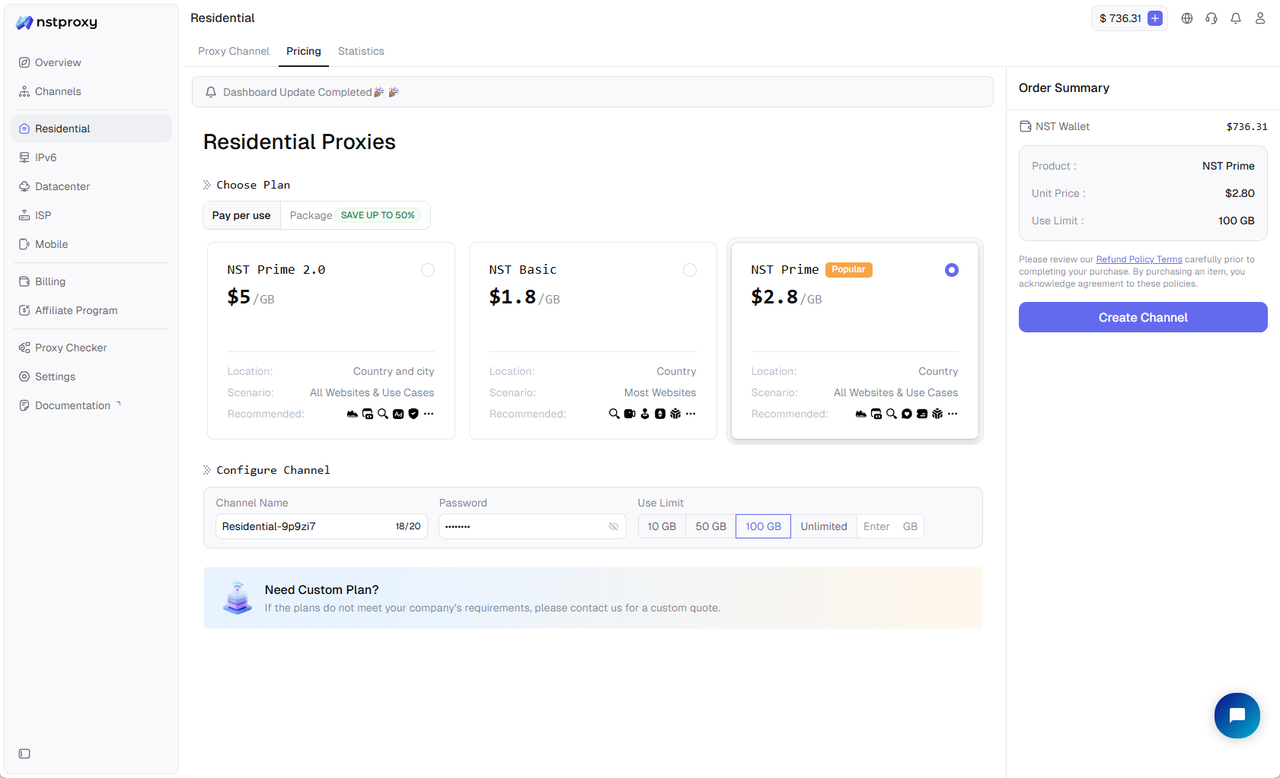Open the IPv6 section in the sidebar

coord(45,157)
